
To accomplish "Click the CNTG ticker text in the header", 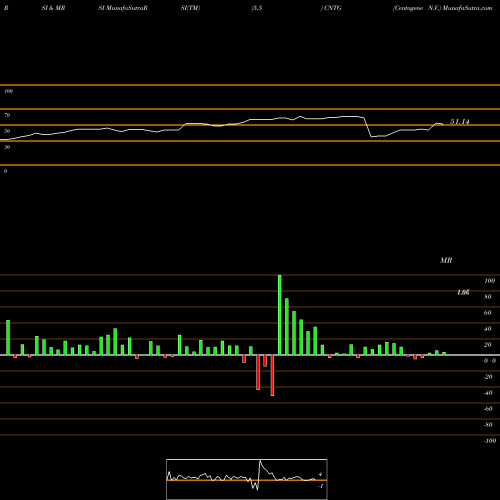I will pyautogui.click(x=333, y=8).
